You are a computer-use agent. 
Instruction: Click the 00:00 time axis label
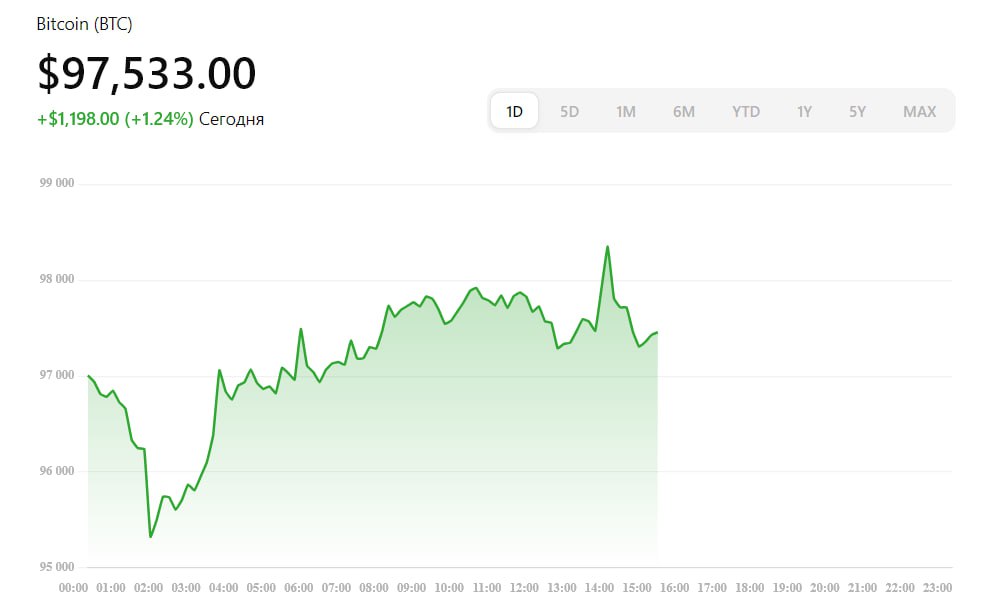74,587
